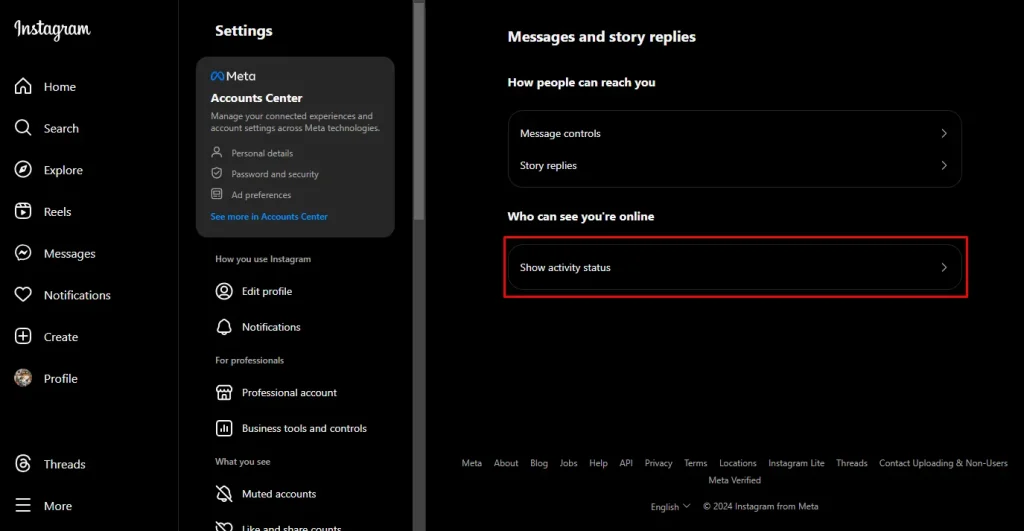Open Messages messenger icon
The height and width of the screenshot is (531, 1024).
pos(23,253)
